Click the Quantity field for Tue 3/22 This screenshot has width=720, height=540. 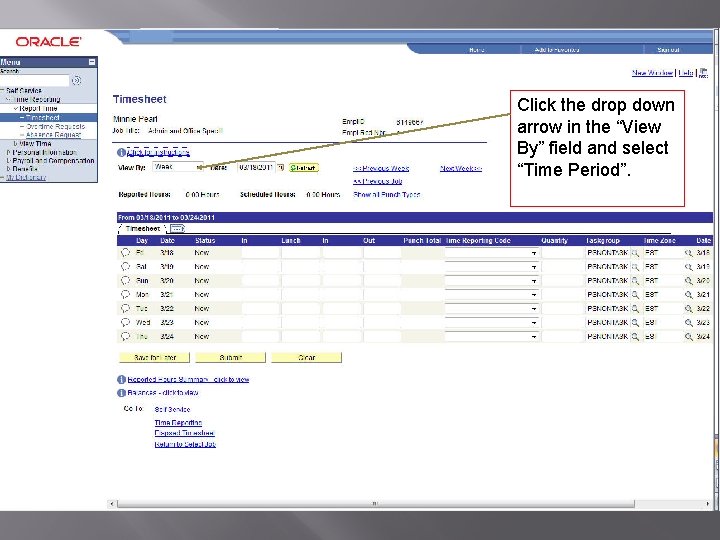click(563, 309)
